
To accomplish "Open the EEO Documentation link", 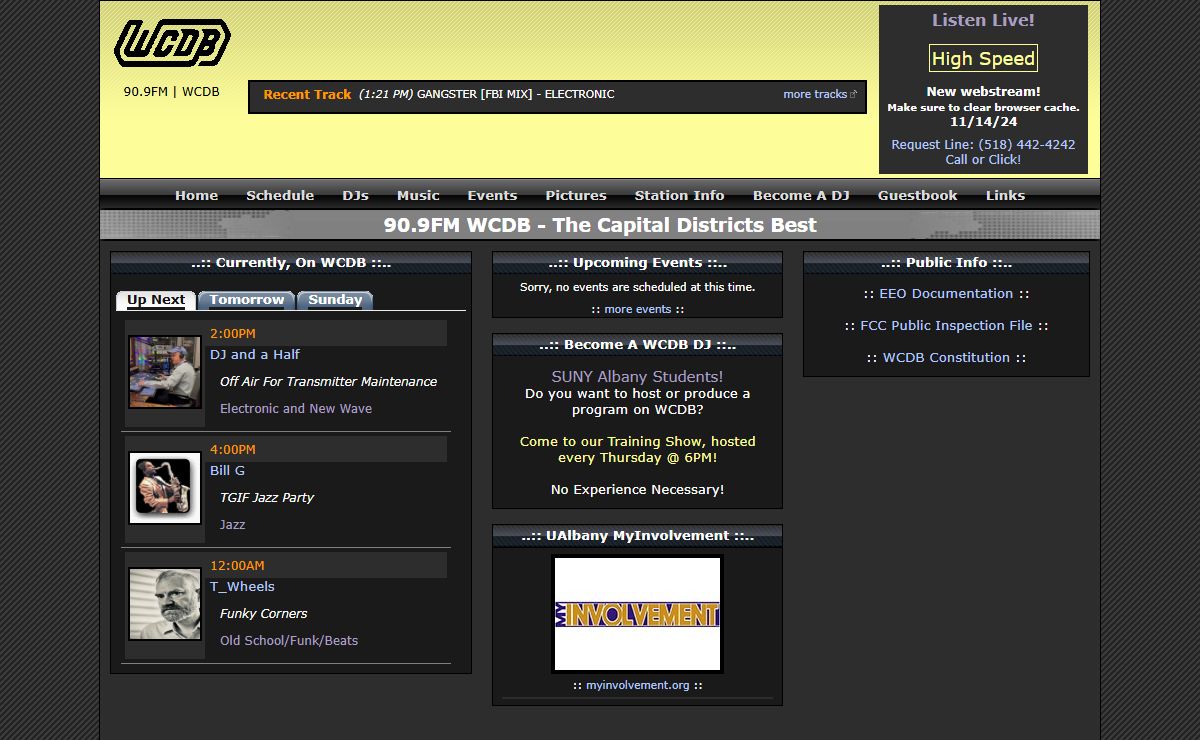I will click(946, 293).
